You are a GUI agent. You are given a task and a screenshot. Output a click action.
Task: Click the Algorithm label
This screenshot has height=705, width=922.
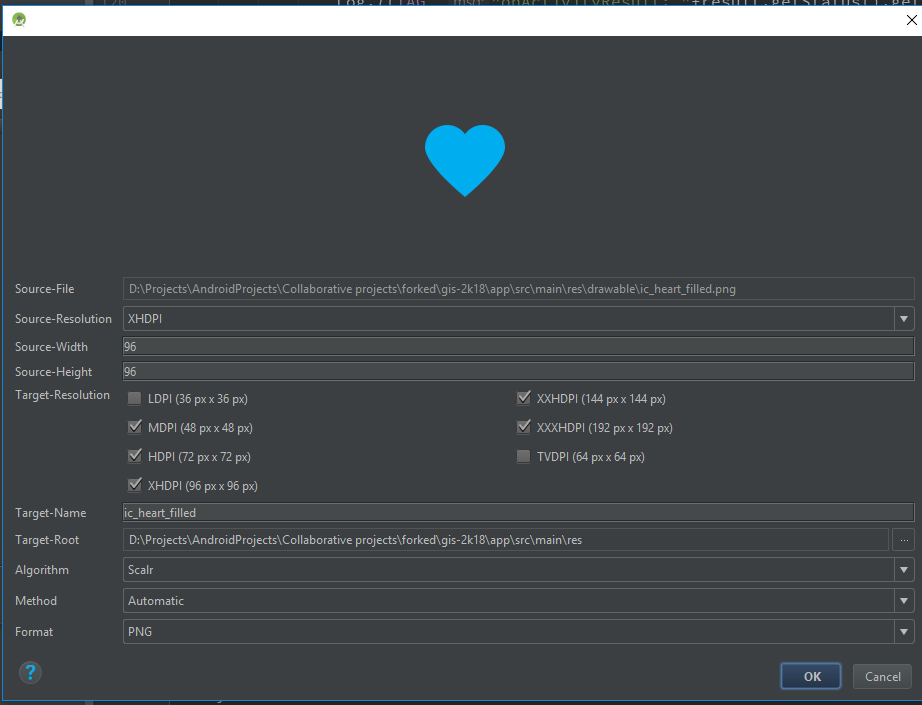click(42, 570)
